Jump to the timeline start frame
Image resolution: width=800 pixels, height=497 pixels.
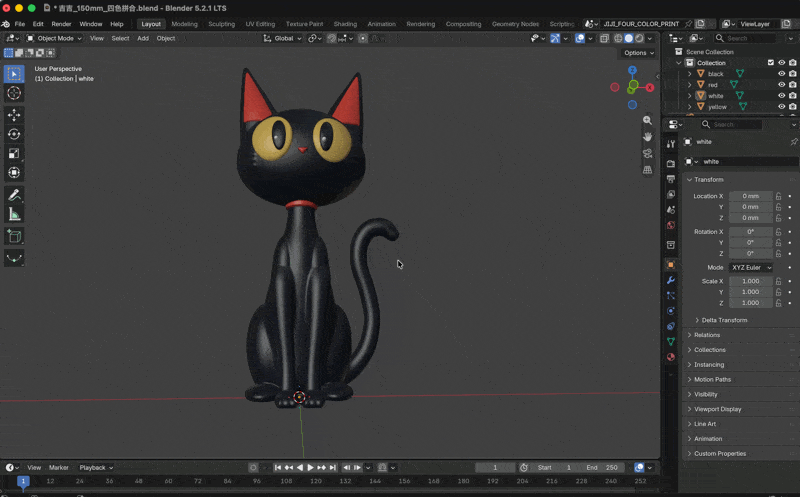click(278, 467)
